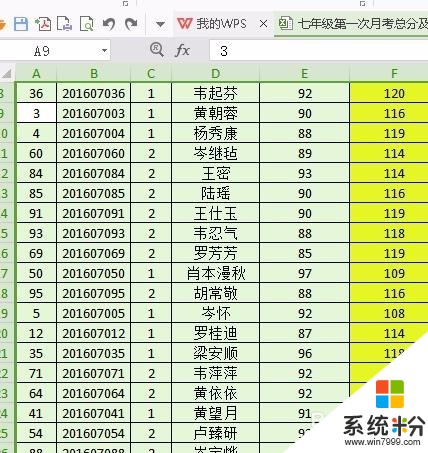
Task: Click cell containing 201607036
Action: pyautogui.click(x=94, y=93)
